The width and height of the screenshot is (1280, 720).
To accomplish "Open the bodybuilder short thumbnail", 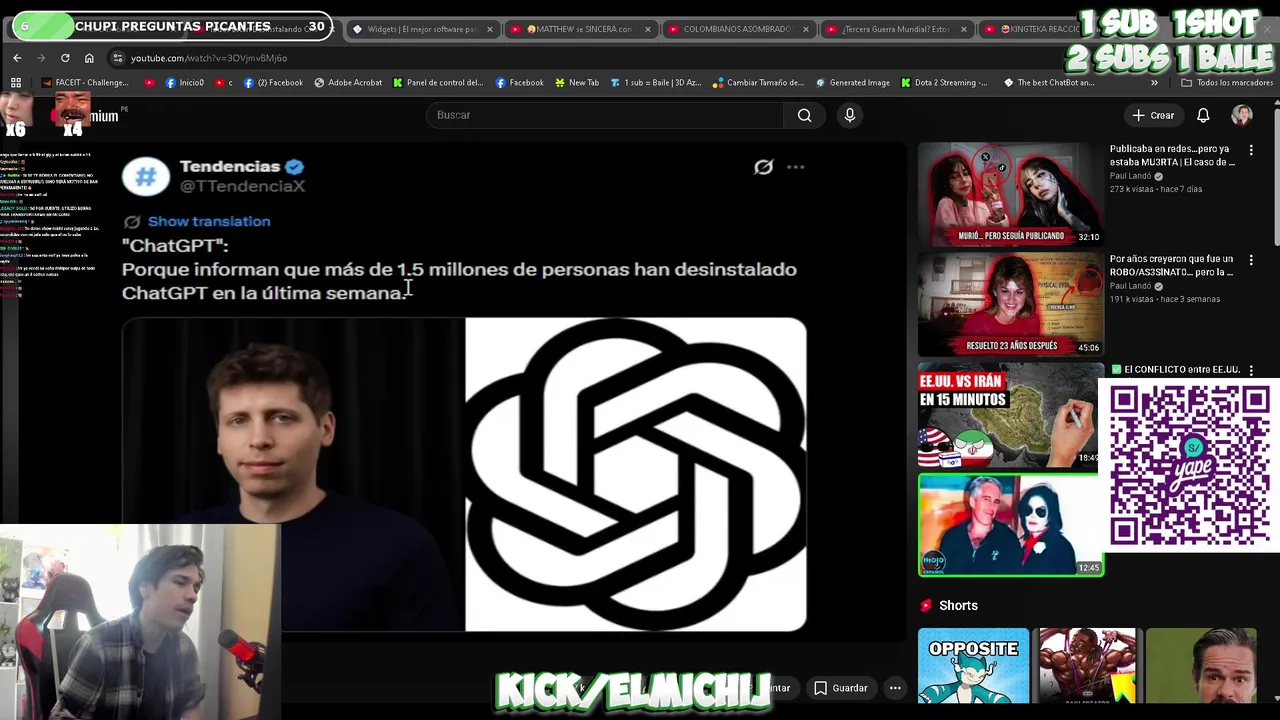I will click(1087, 666).
